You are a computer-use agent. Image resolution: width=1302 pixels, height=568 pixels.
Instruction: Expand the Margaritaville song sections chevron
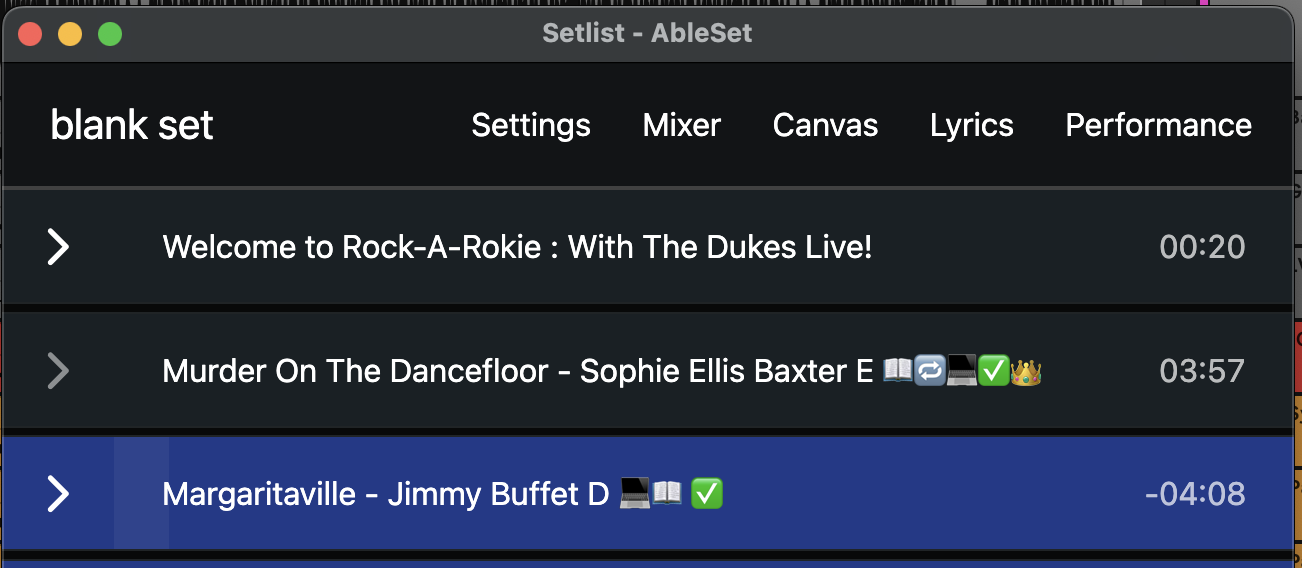pos(59,494)
